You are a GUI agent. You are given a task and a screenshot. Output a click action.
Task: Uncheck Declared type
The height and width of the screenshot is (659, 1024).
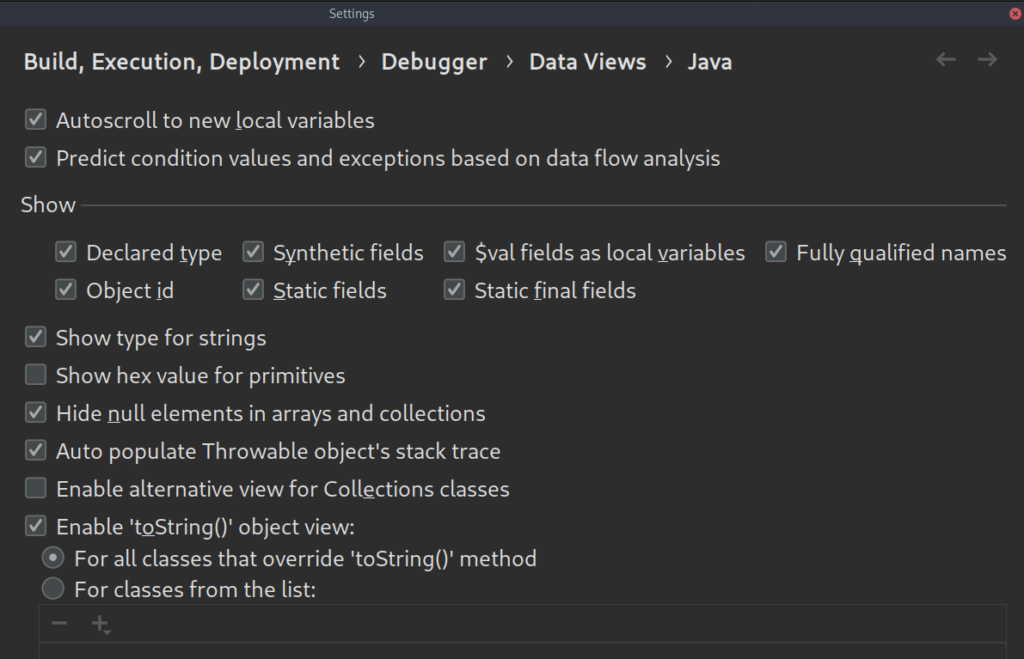click(65, 252)
